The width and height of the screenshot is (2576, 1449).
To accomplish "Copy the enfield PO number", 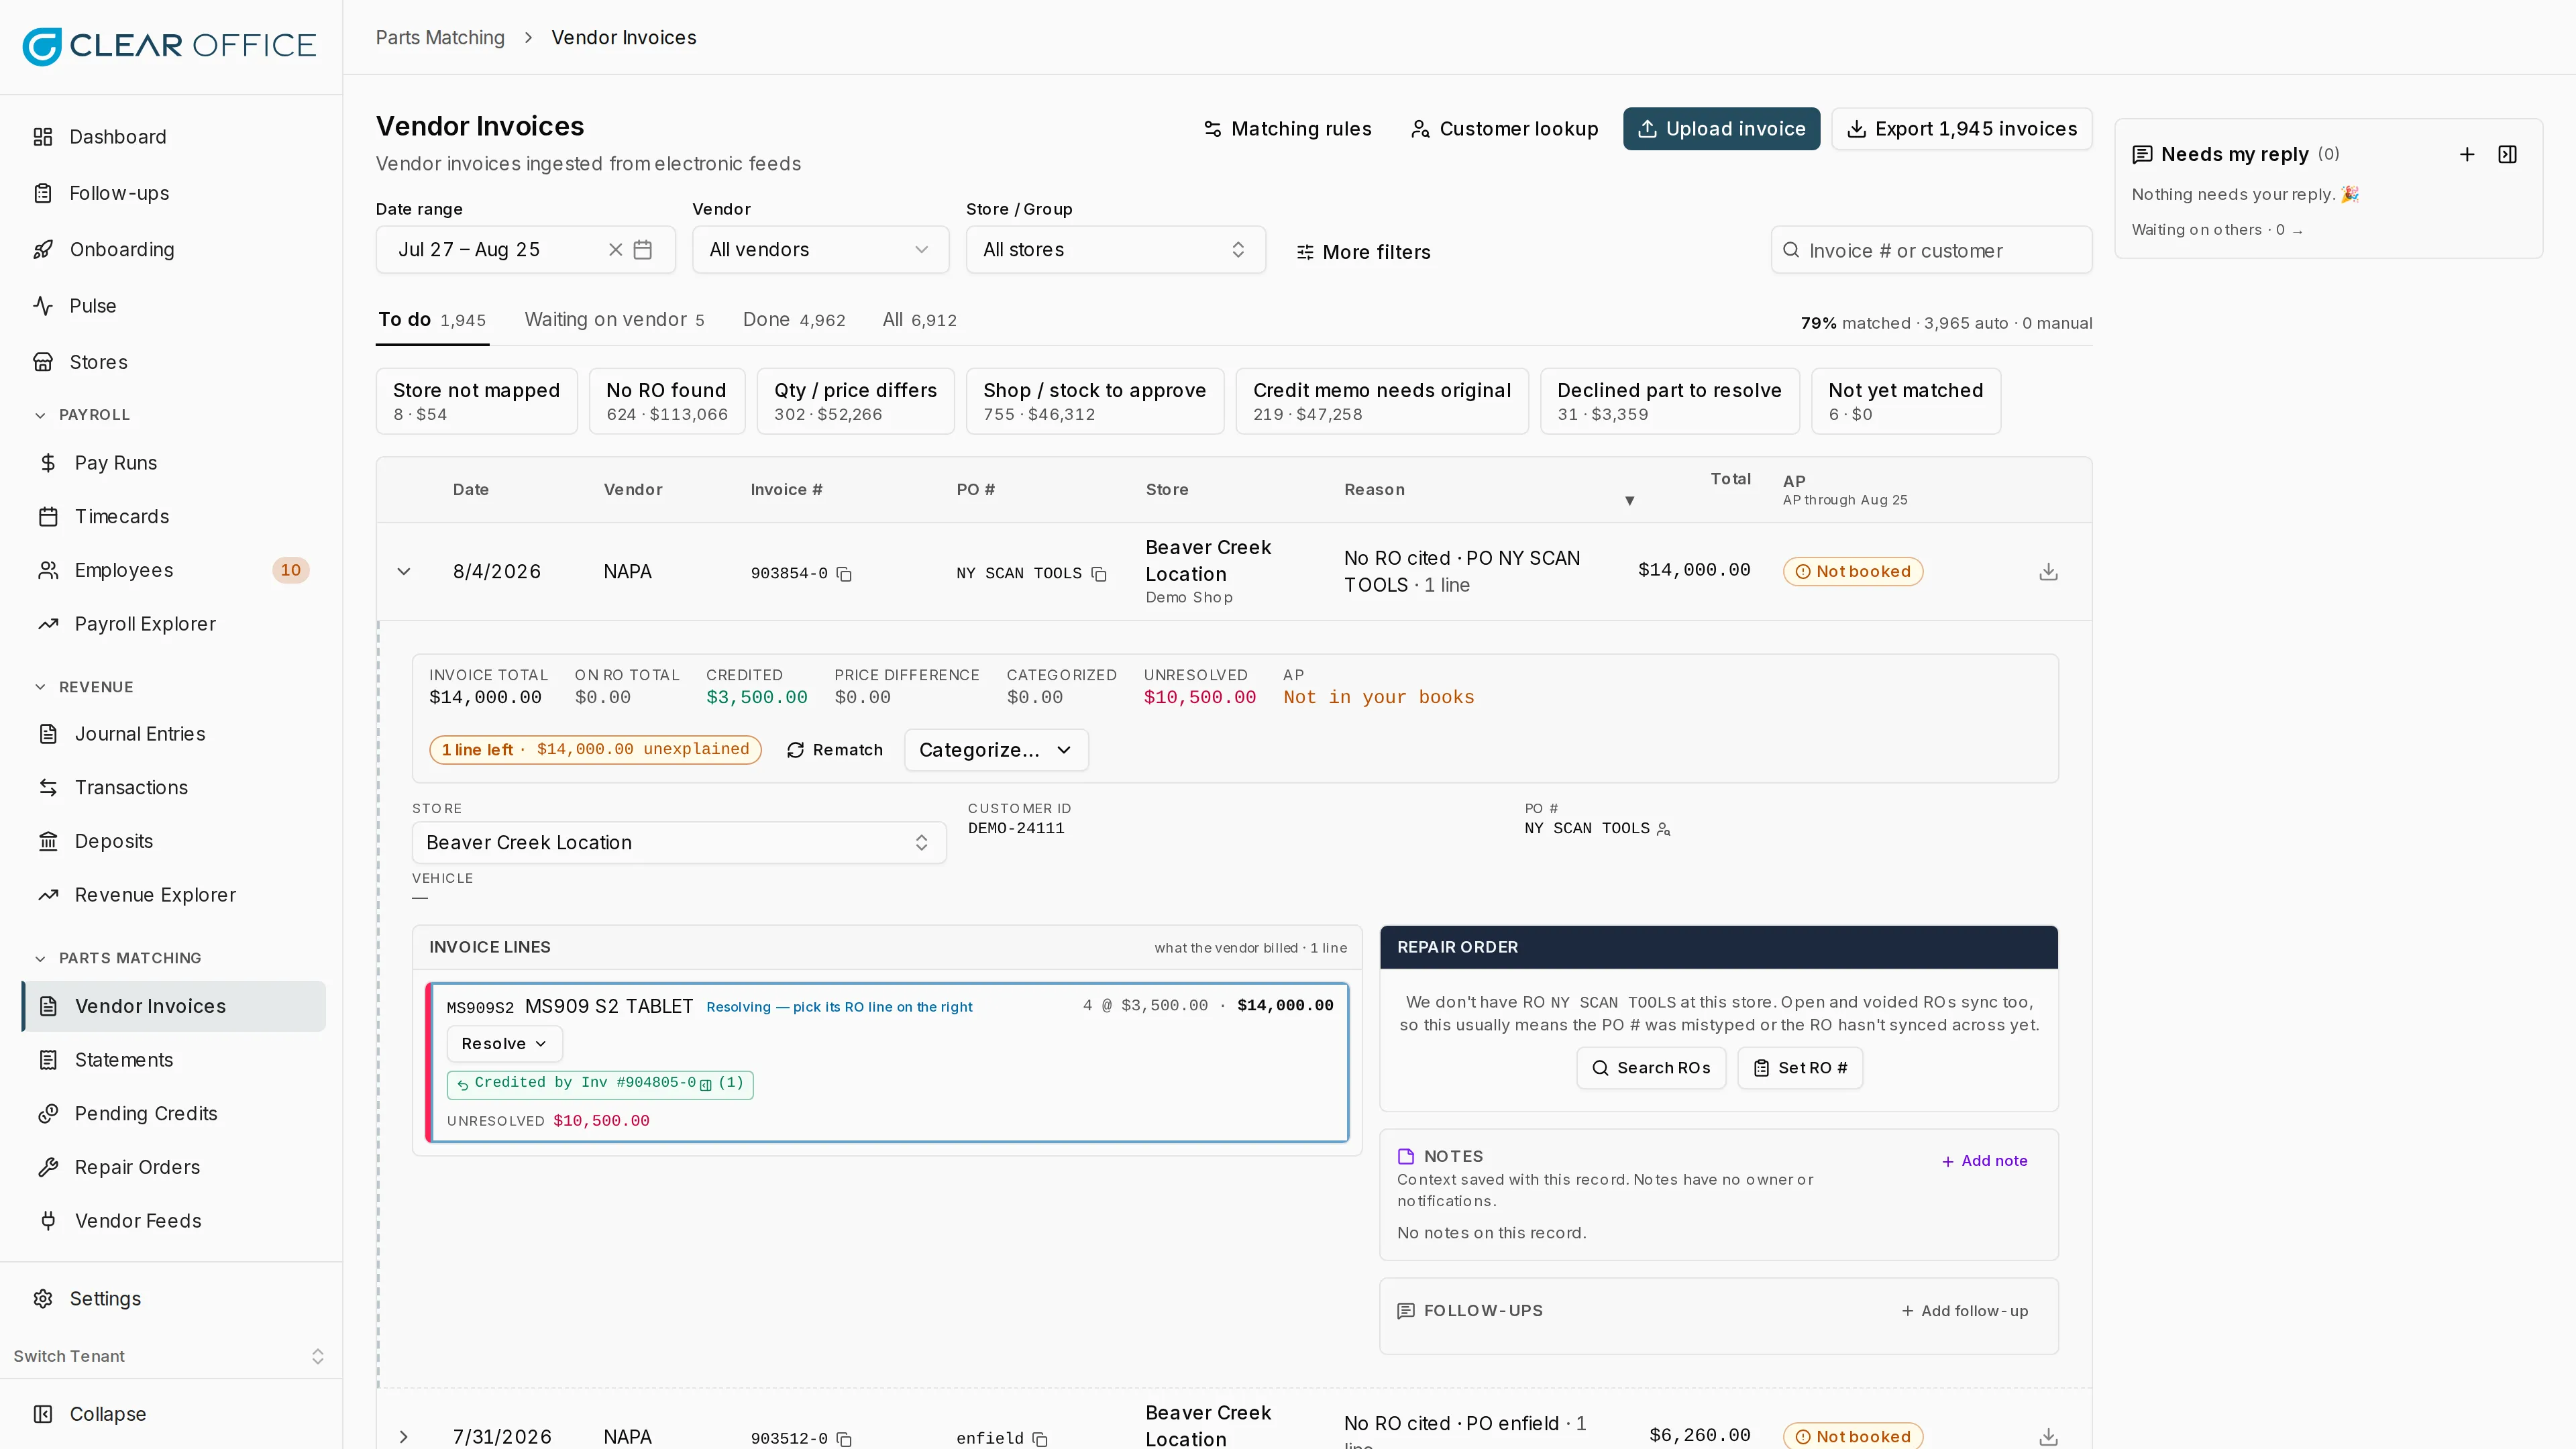I will click(1040, 1439).
